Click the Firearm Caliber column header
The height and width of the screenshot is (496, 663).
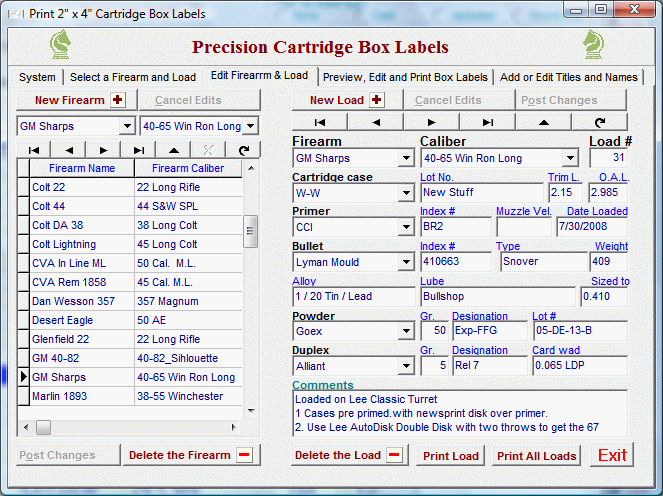click(188, 168)
